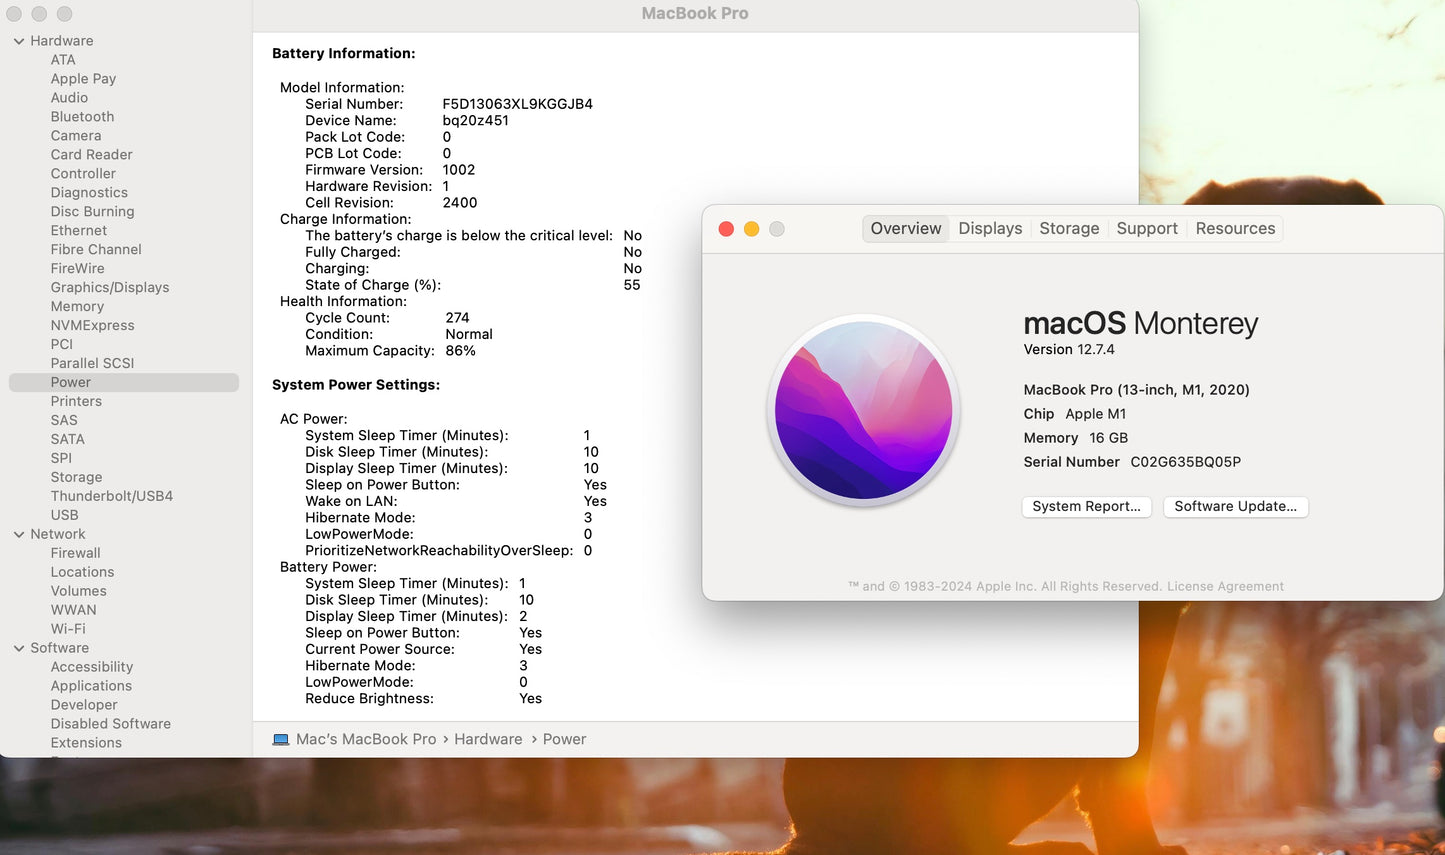
Task: Close the About This Mac window
Action: coord(726,229)
